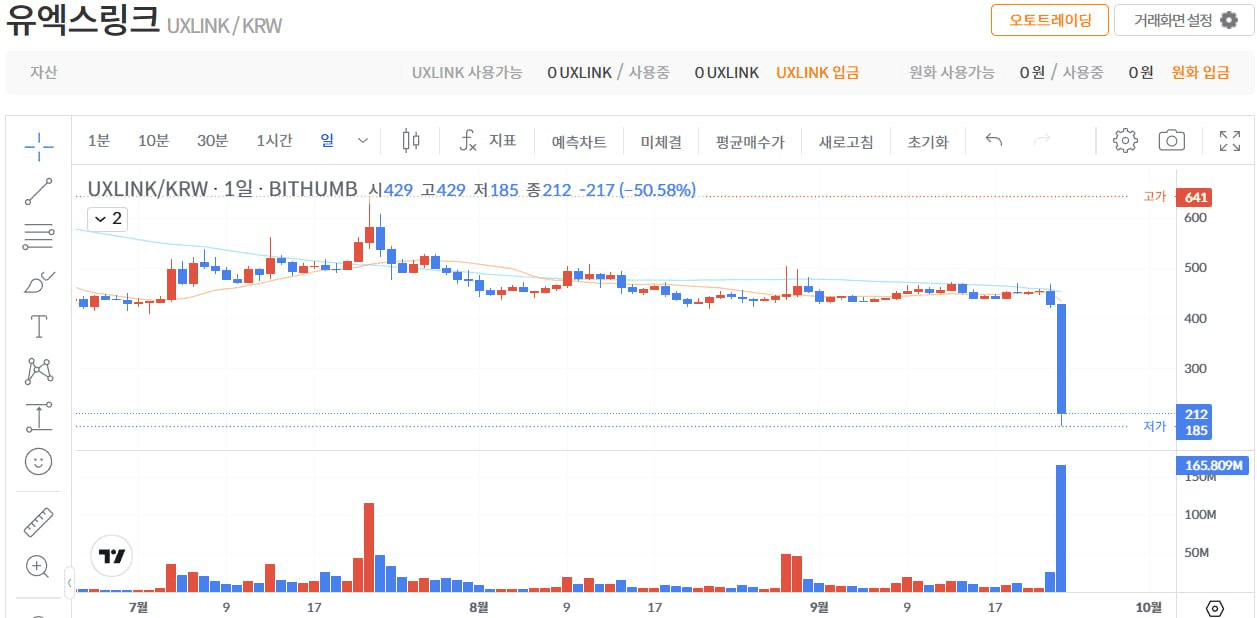The height and width of the screenshot is (618, 1257).
Task: Open chart settings gear
Action: coord(1126,141)
